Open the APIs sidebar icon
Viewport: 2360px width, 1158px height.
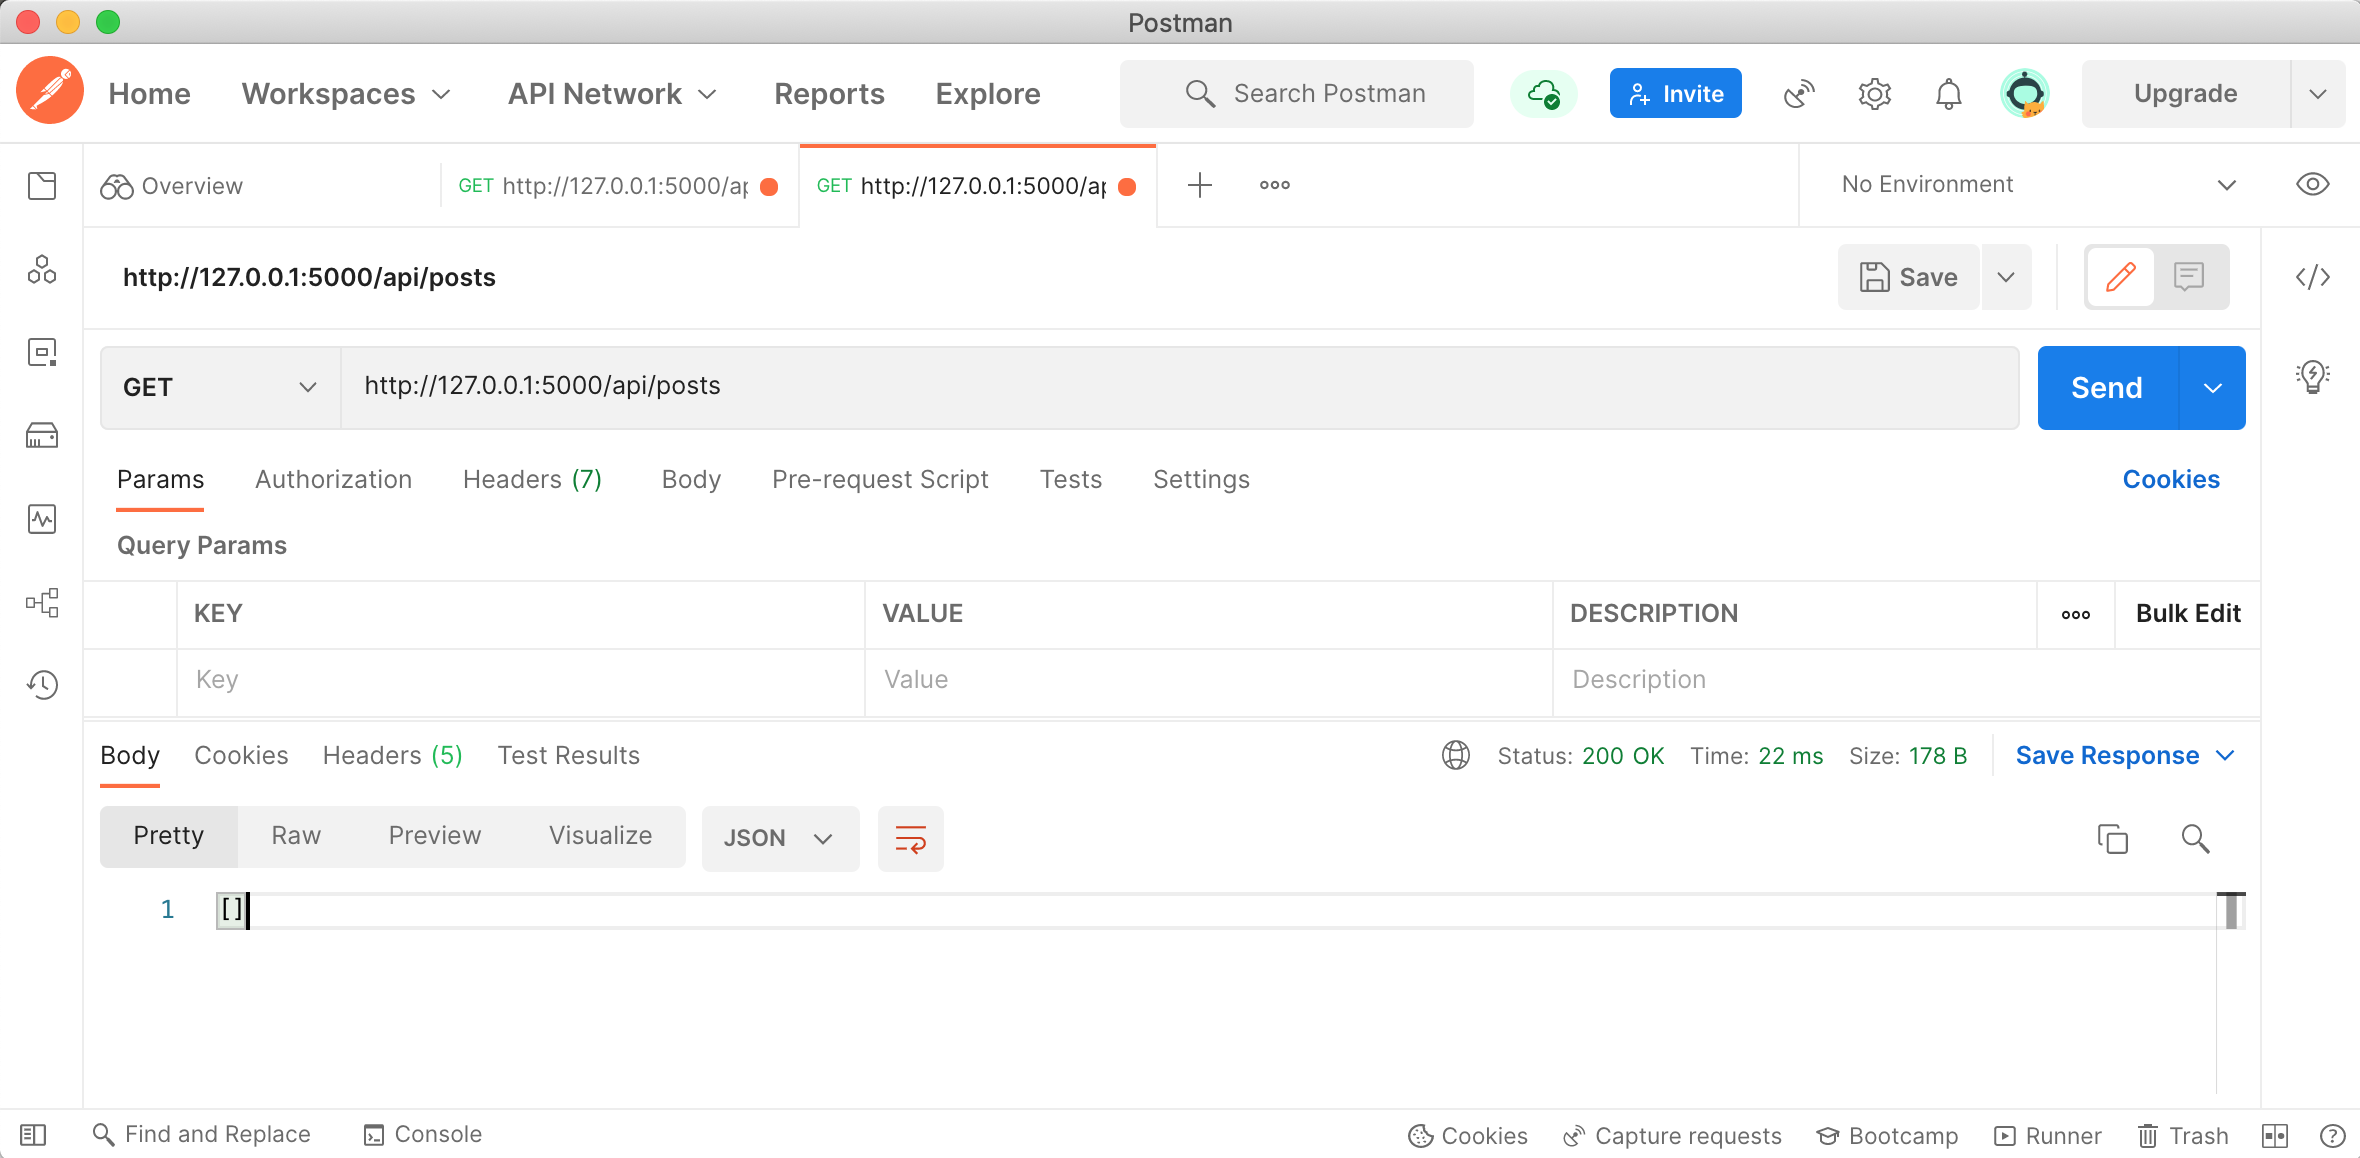click(x=42, y=270)
